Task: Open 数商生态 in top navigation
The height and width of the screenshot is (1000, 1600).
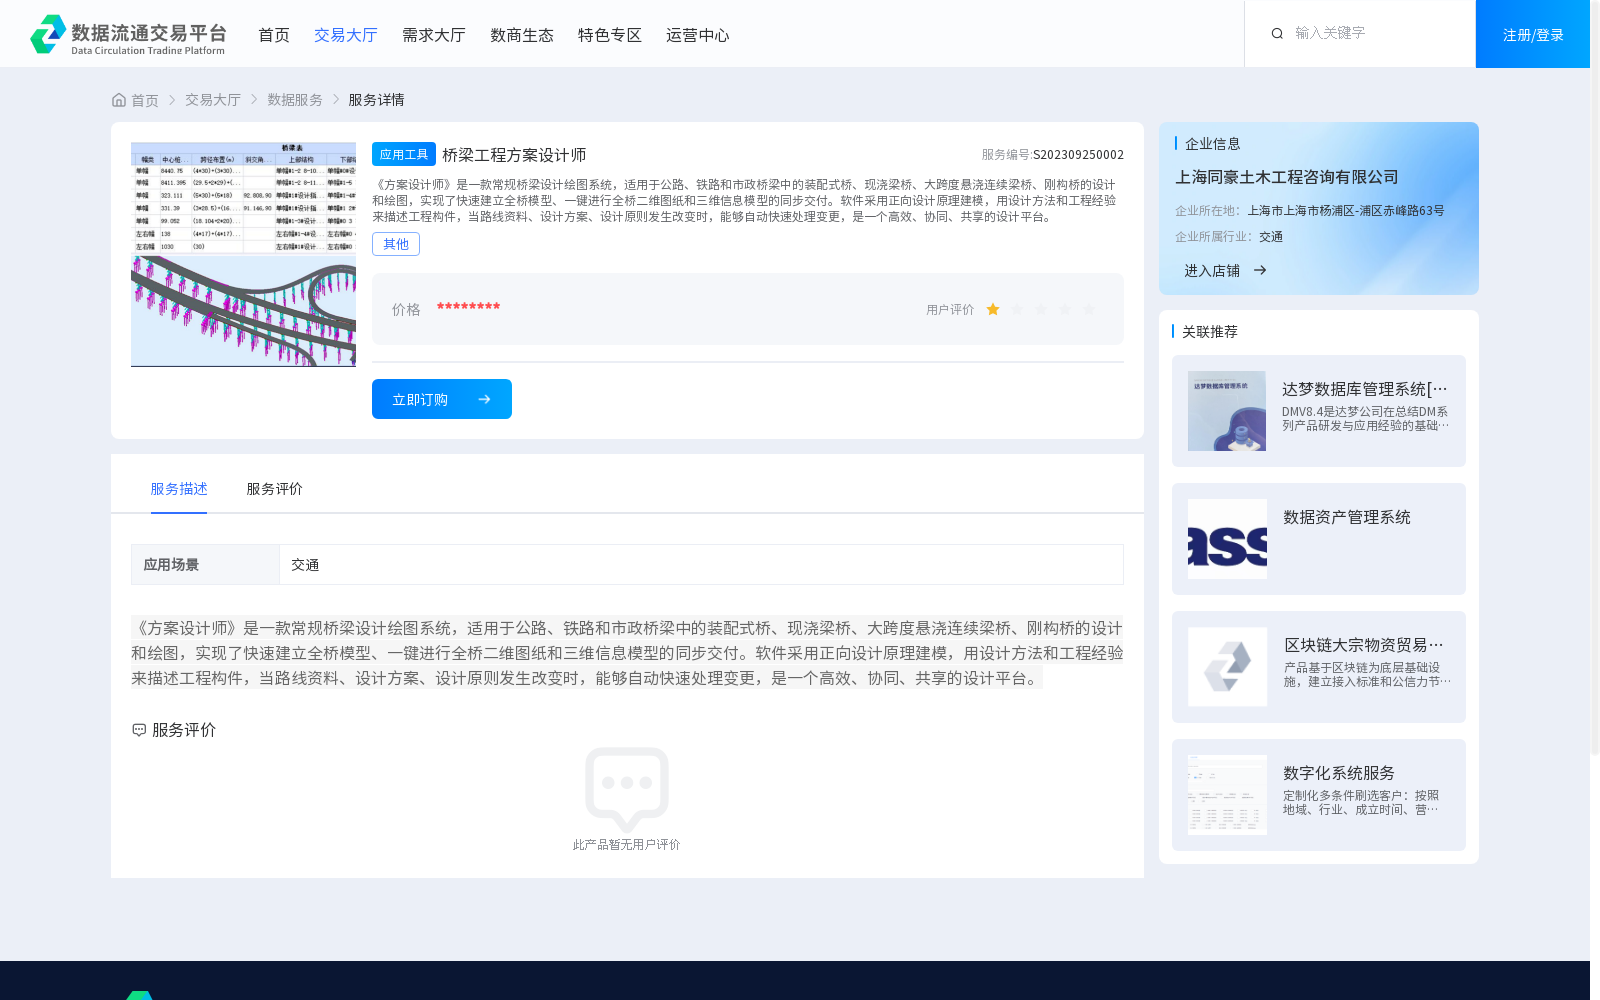Action: pyautogui.click(x=522, y=35)
